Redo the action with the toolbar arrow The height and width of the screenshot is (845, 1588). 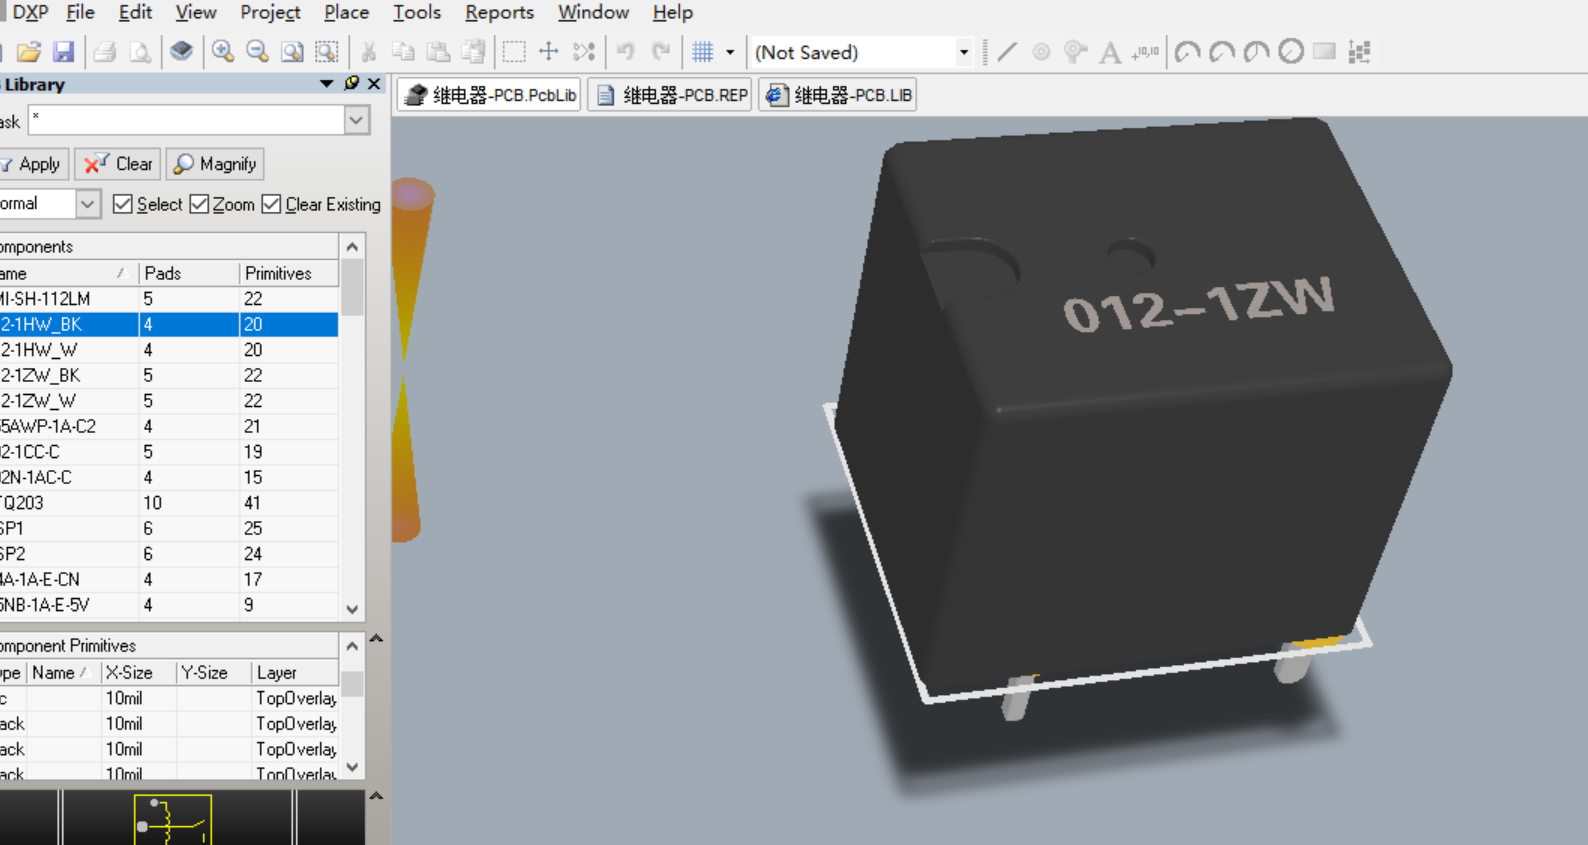pyautogui.click(x=661, y=52)
